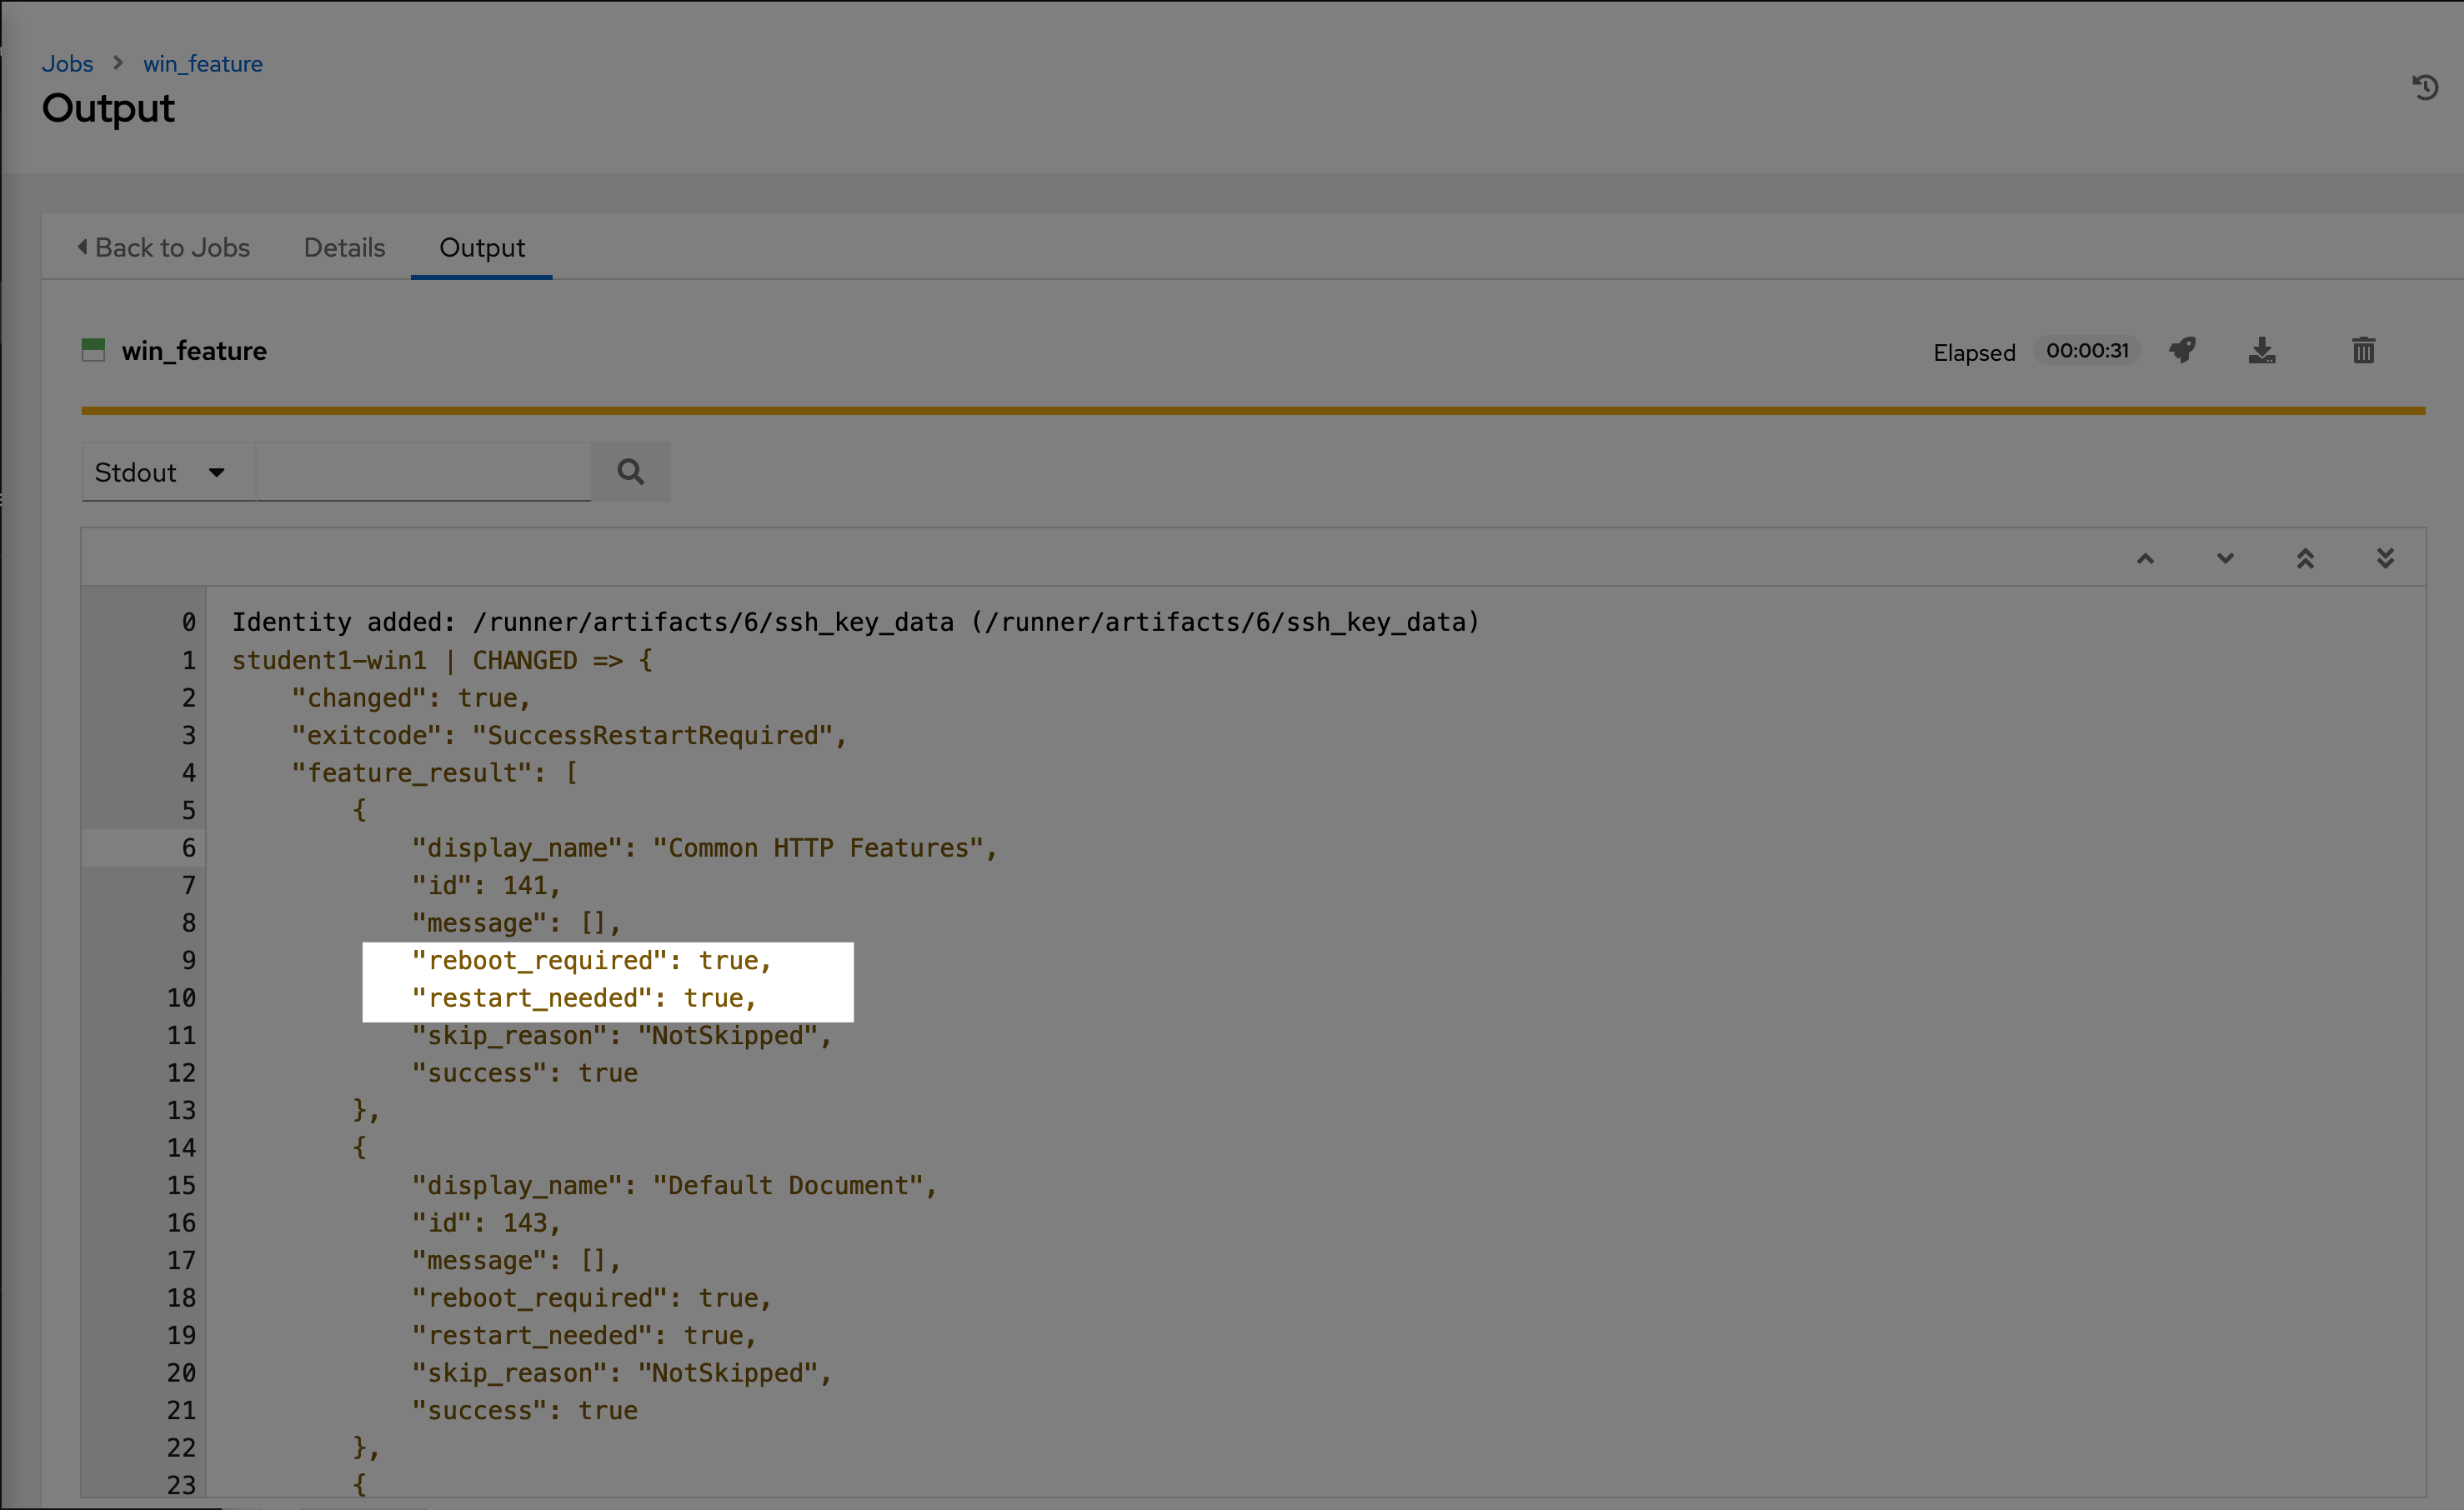
Task: Go Back to Jobs
Action: click(163, 247)
